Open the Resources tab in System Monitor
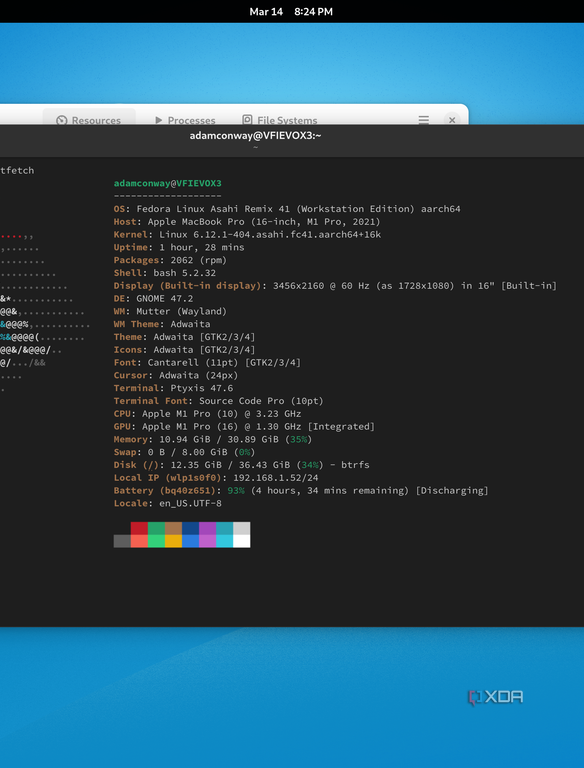The width and height of the screenshot is (584, 768). pyautogui.click(x=89, y=119)
